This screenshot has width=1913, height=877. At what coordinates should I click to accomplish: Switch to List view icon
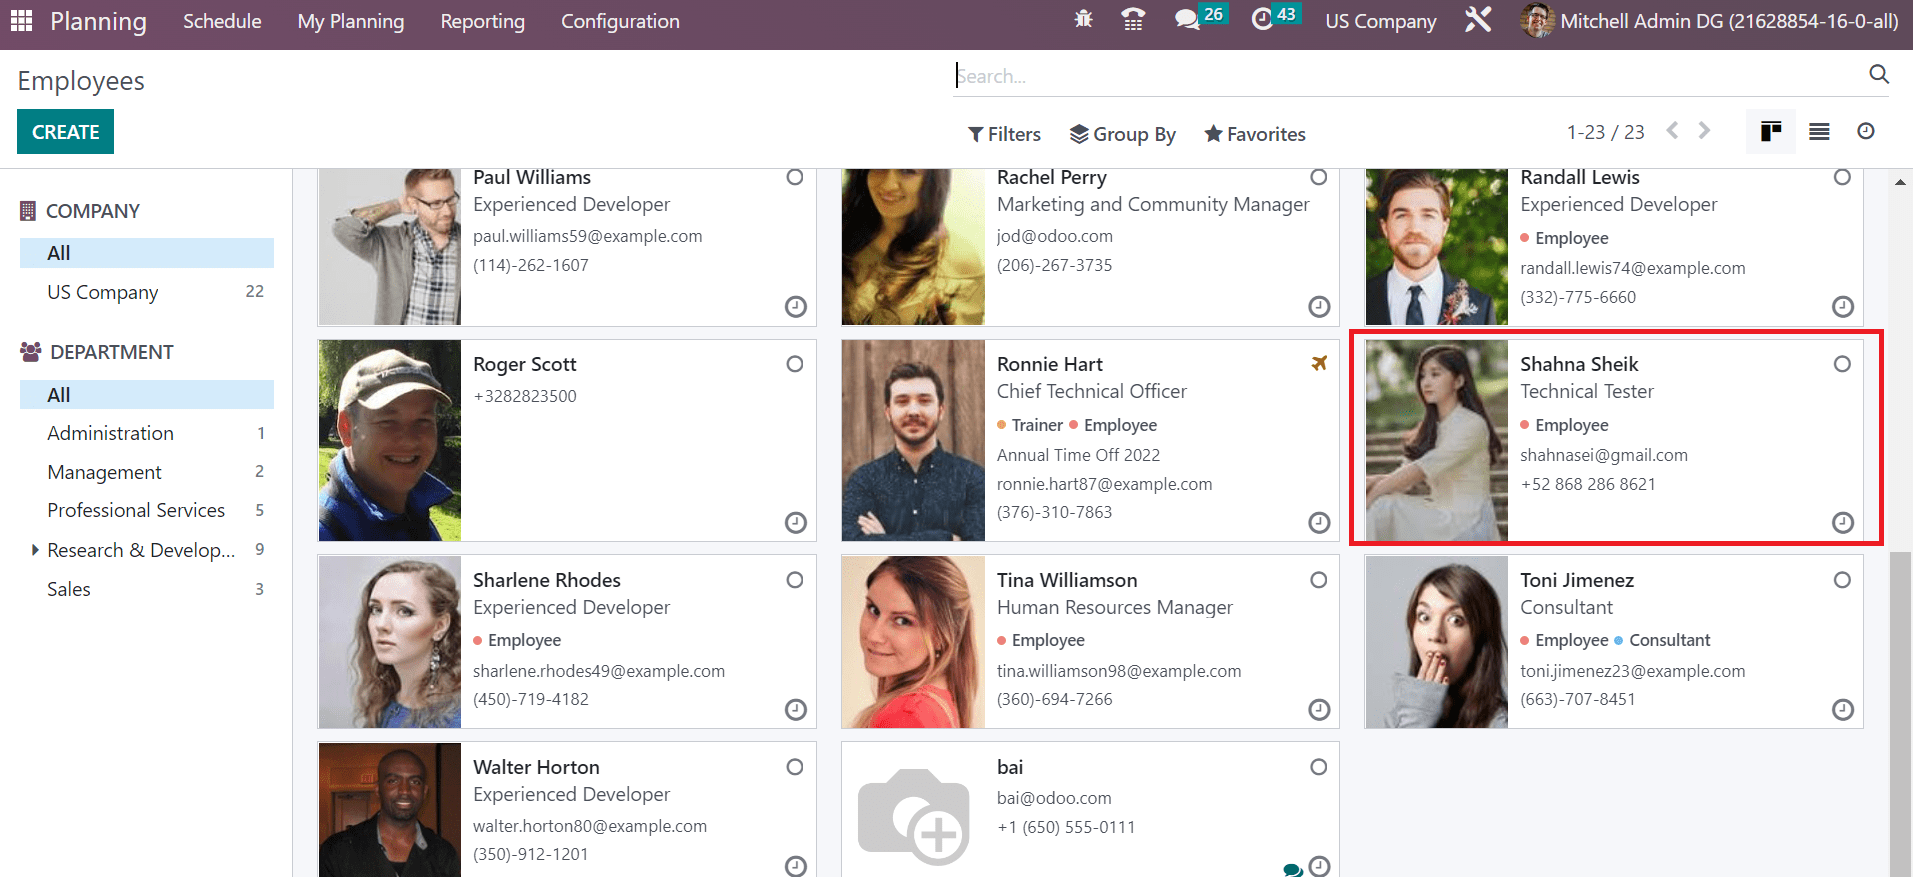1819,132
